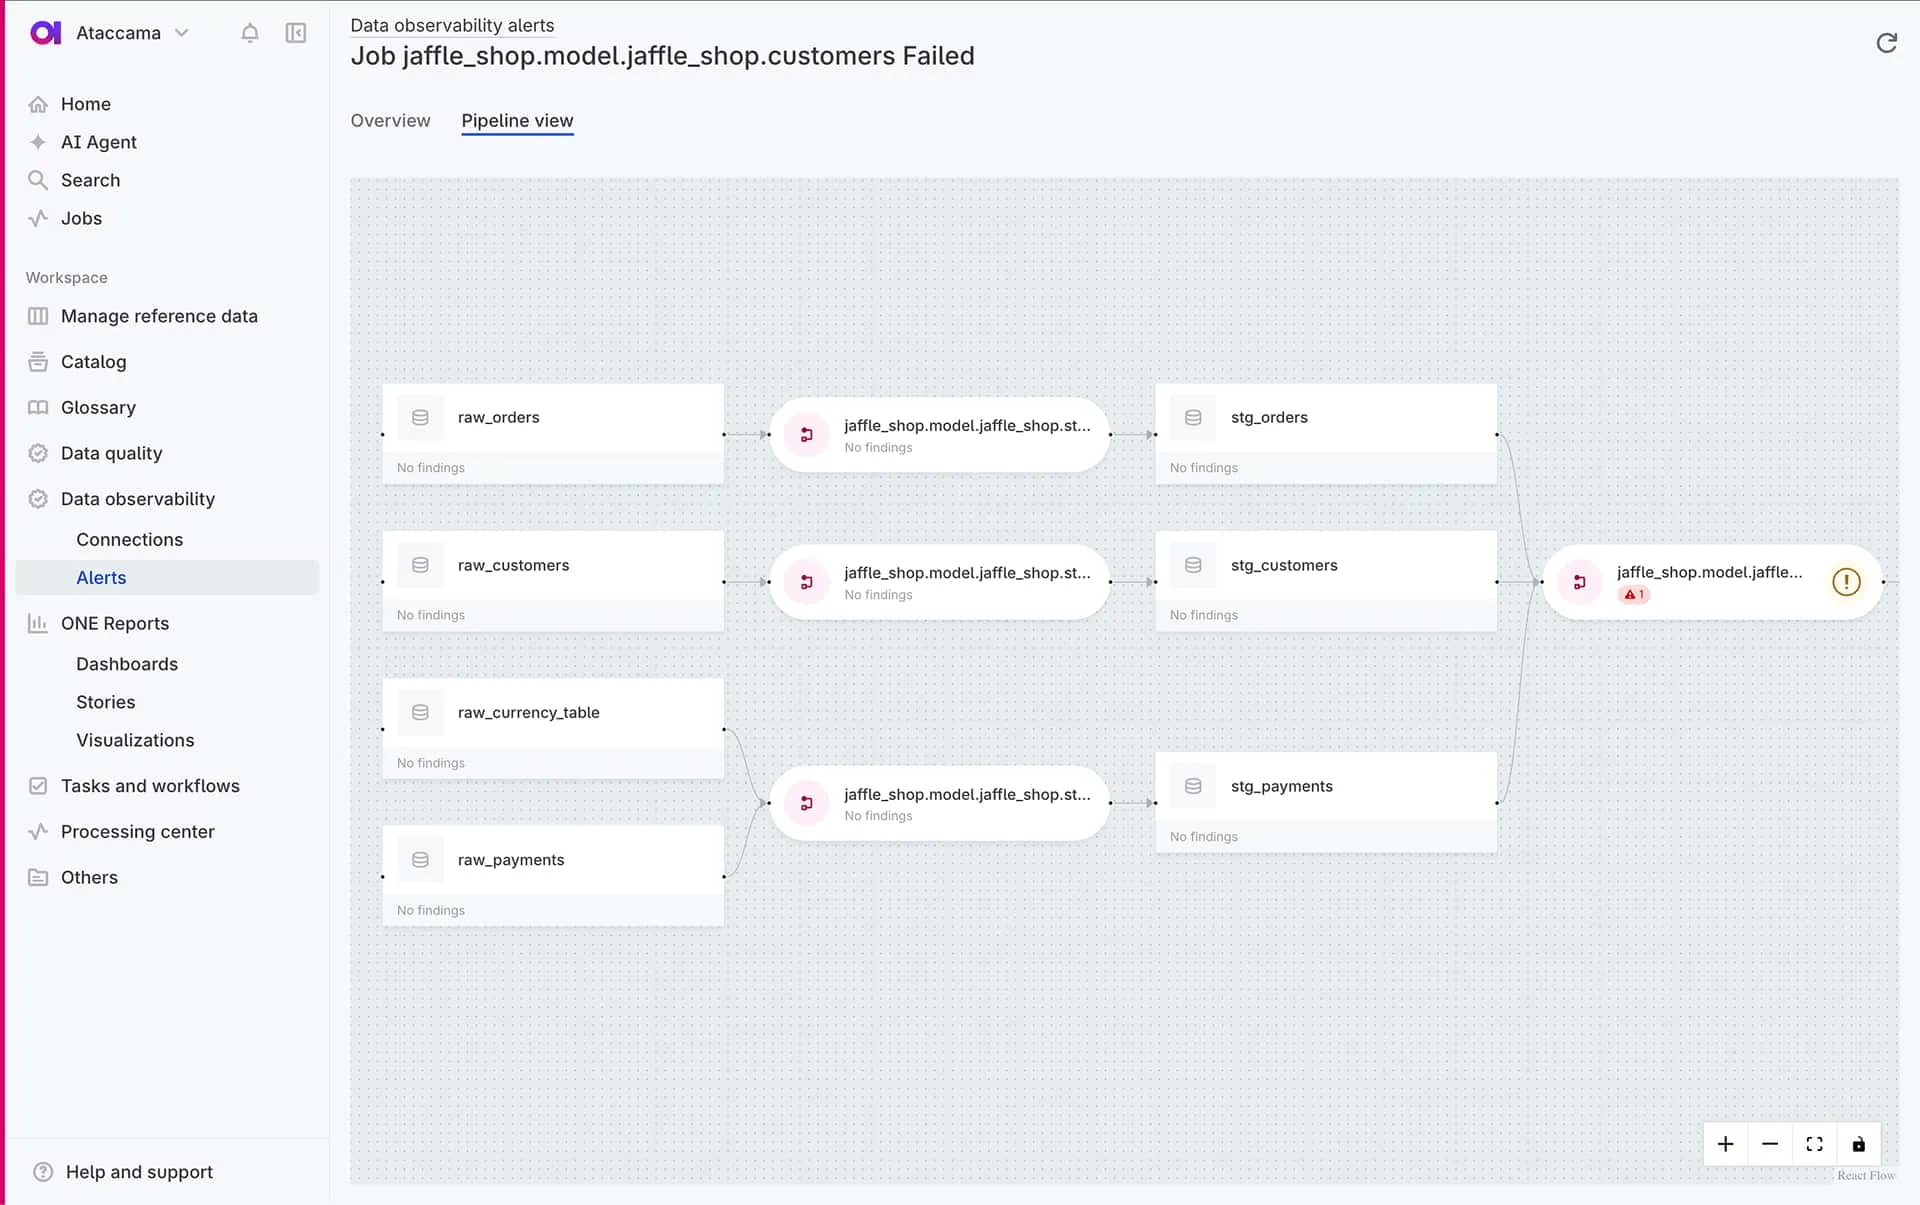Viewport: 1920px width, 1205px height.
Task: Collapse the sidebar panel icon
Action: [296, 33]
